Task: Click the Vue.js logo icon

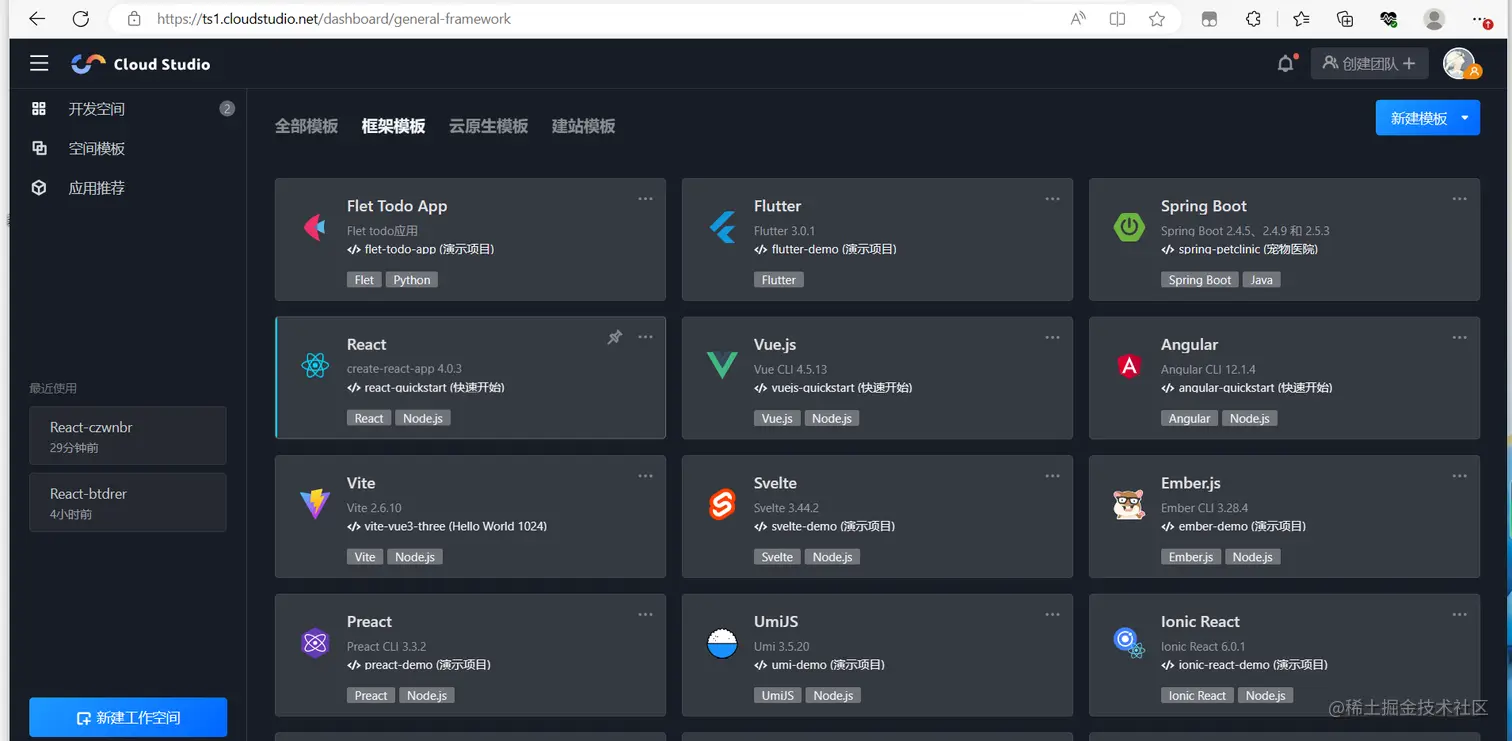Action: pos(722,366)
